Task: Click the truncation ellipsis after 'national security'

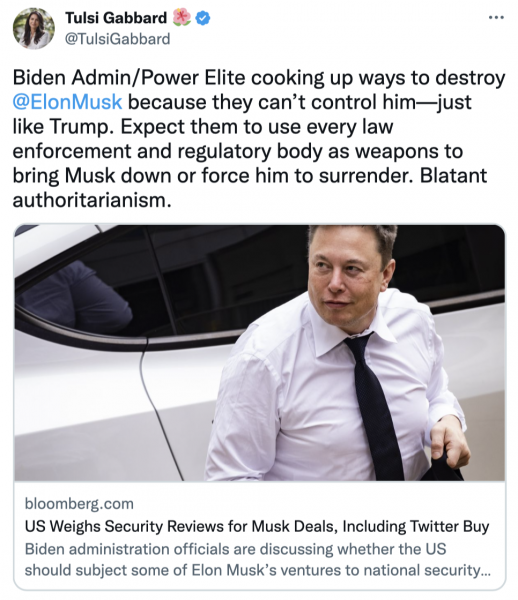Action: coord(486,571)
